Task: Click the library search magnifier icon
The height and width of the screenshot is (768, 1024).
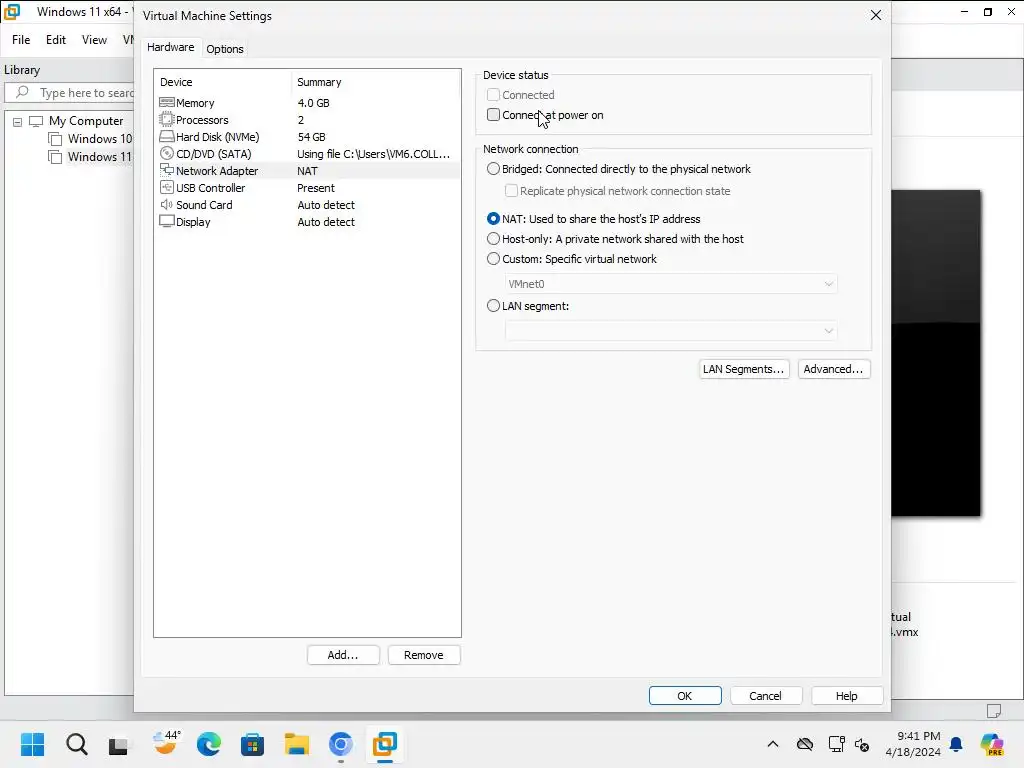Action: pyautogui.click(x=22, y=92)
